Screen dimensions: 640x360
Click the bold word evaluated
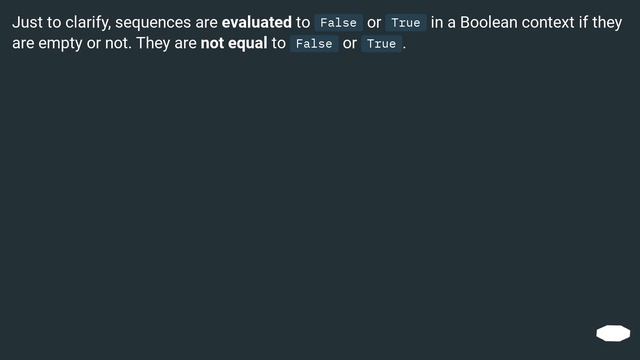[x=257, y=22]
